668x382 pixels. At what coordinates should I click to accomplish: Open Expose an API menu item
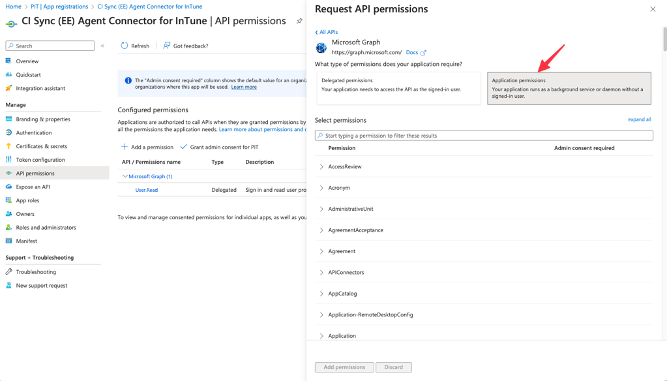[x=33, y=187]
